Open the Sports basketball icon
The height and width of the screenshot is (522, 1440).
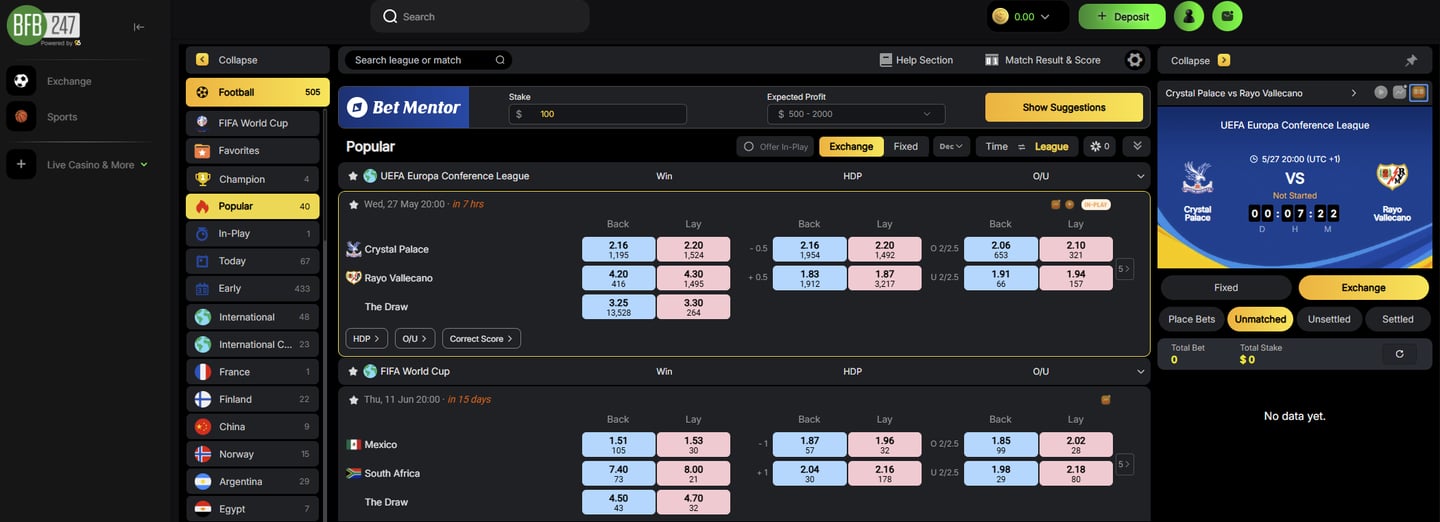click(21, 117)
